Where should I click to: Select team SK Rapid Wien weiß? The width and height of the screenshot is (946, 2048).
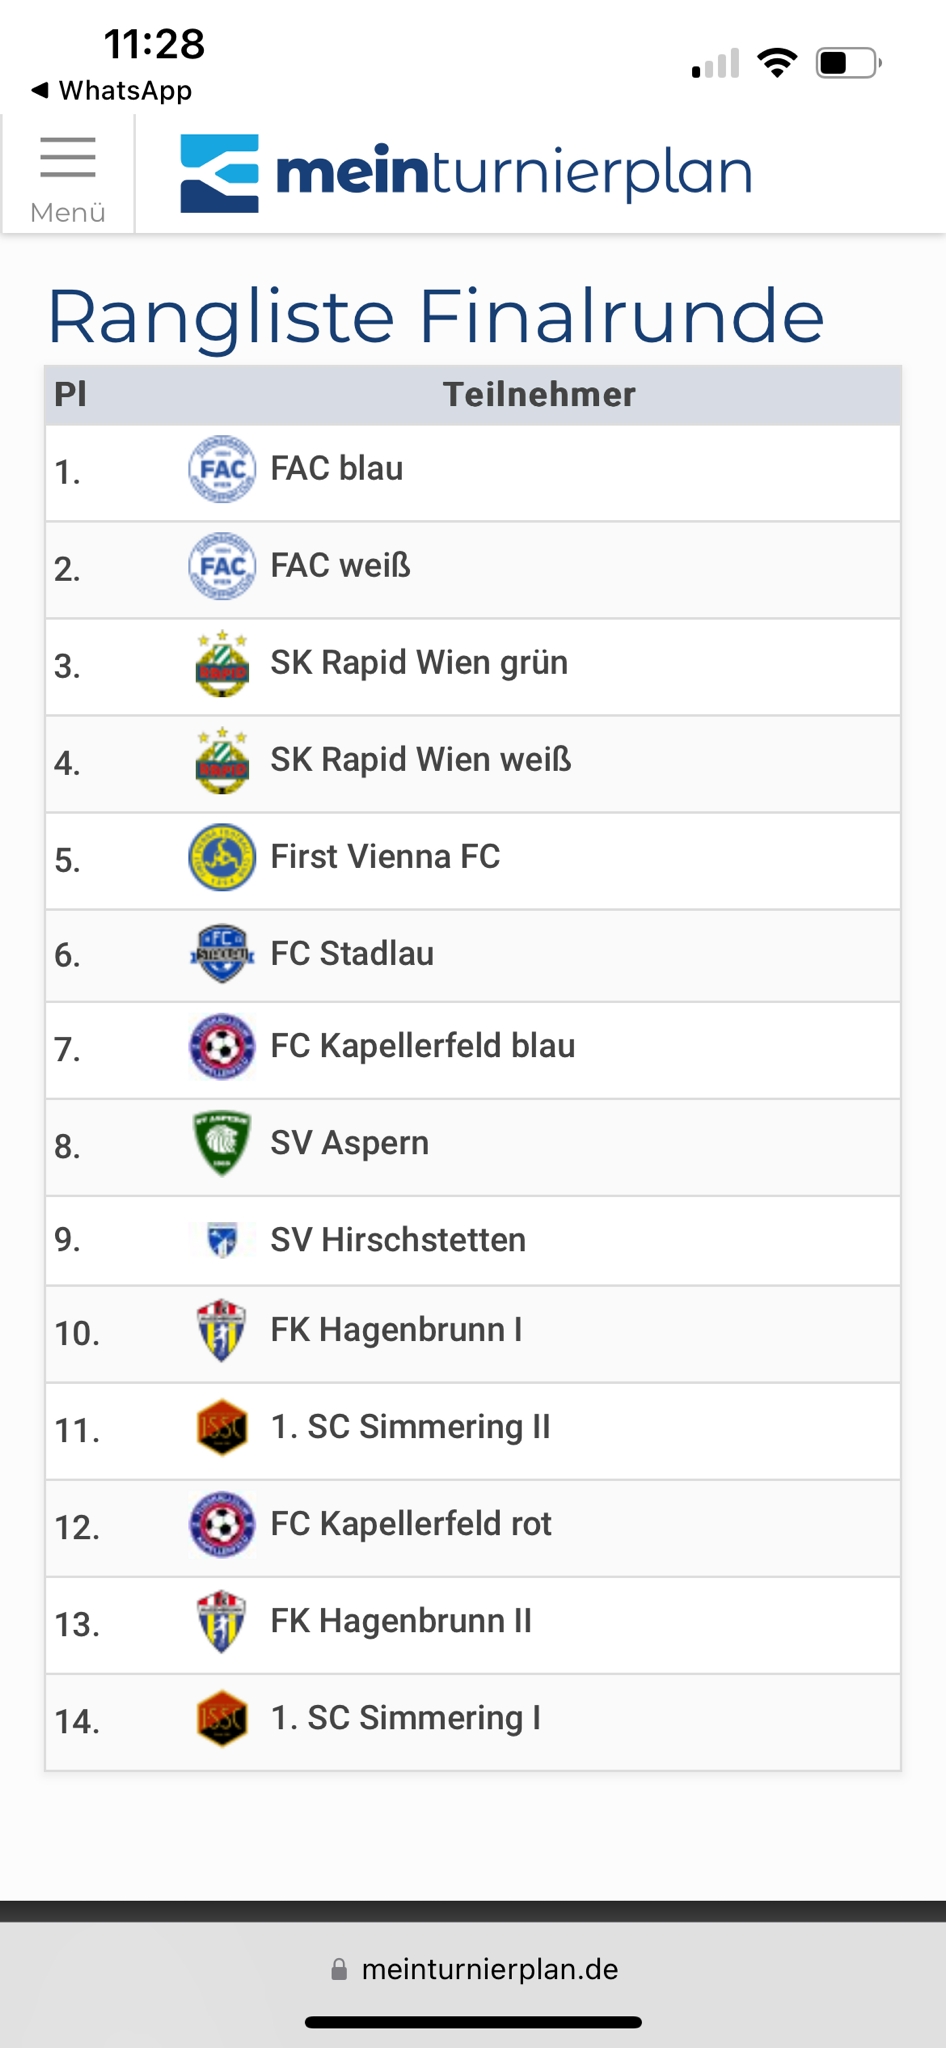(x=421, y=760)
